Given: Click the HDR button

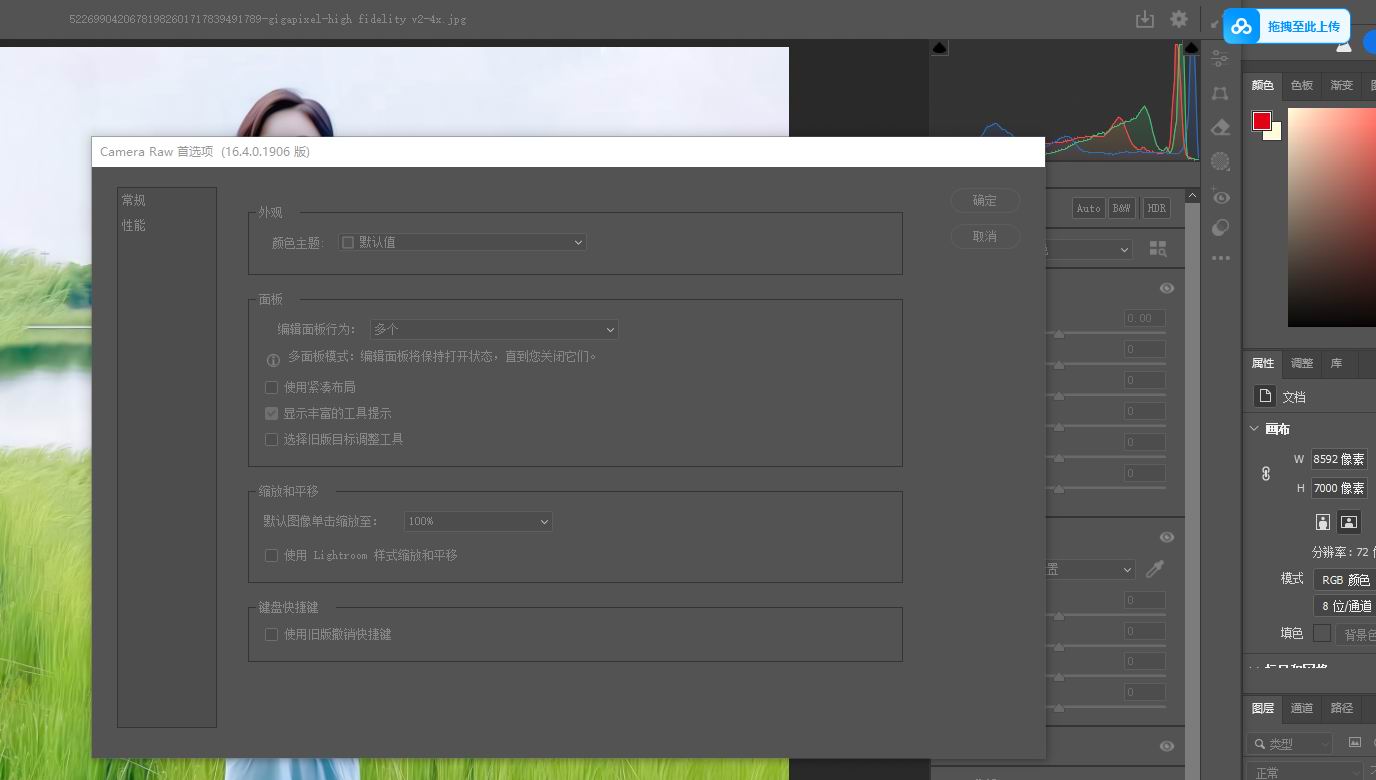Looking at the screenshot, I should pos(1156,208).
